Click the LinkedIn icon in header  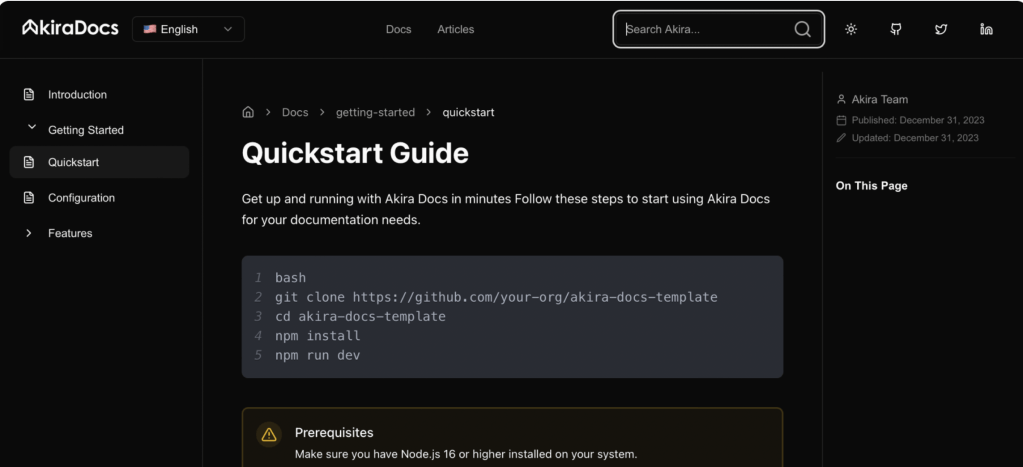[x=986, y=29]
